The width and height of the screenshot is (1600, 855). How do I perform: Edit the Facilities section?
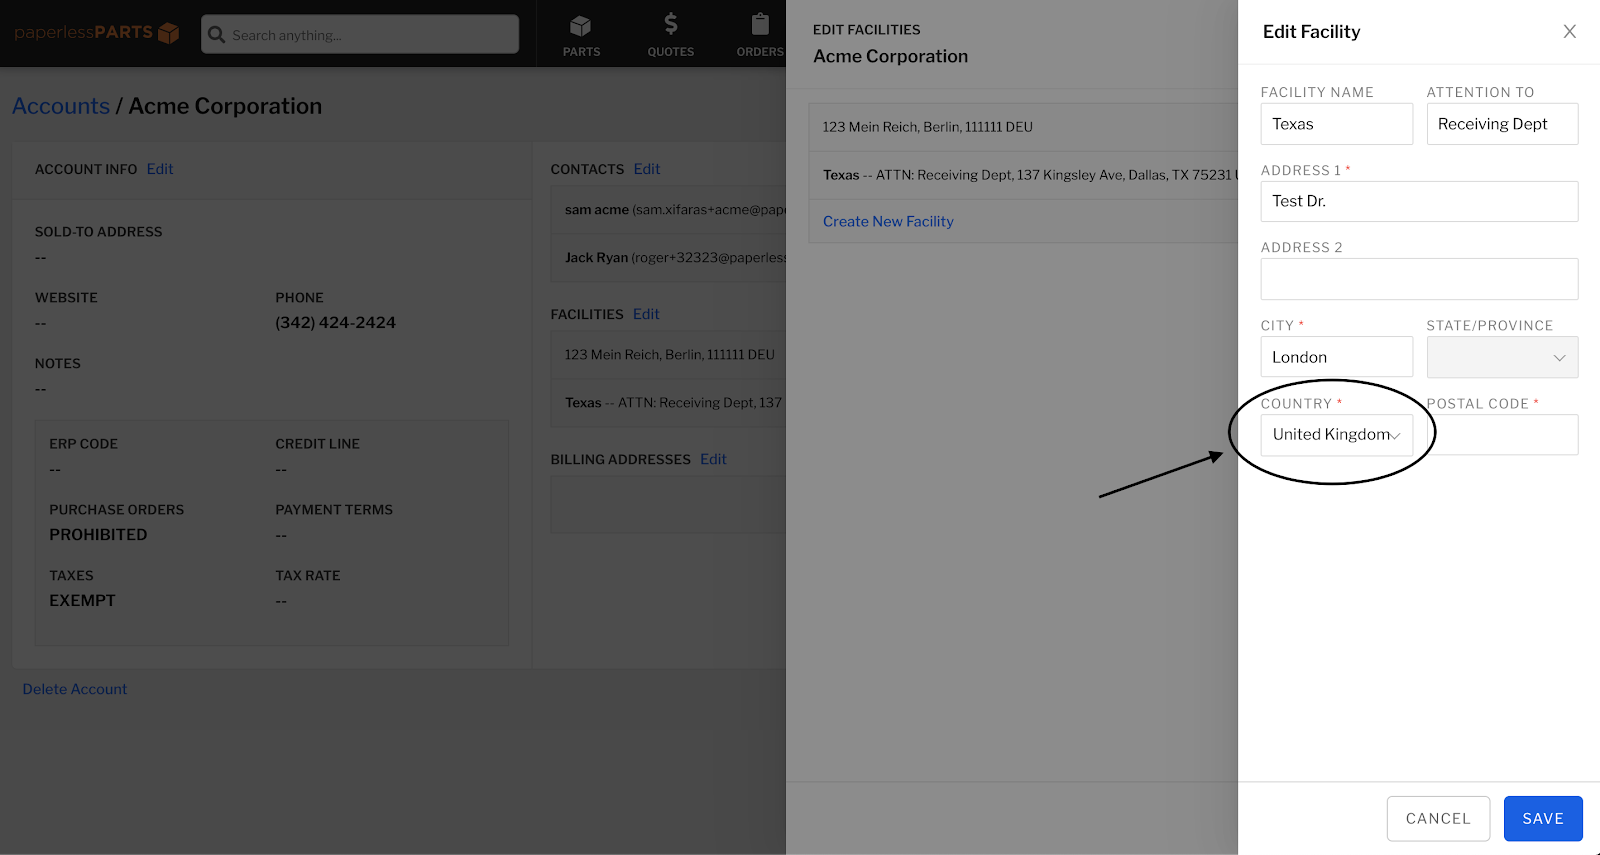click(646, 314)
